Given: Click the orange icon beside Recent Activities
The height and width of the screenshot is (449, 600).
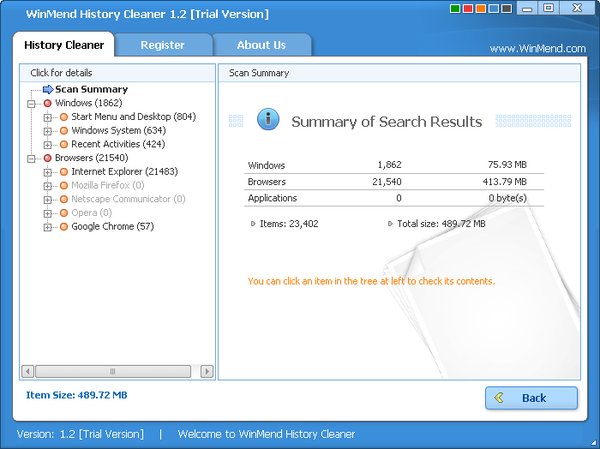Looking at the screenshot, I should (x=64, y=145).
